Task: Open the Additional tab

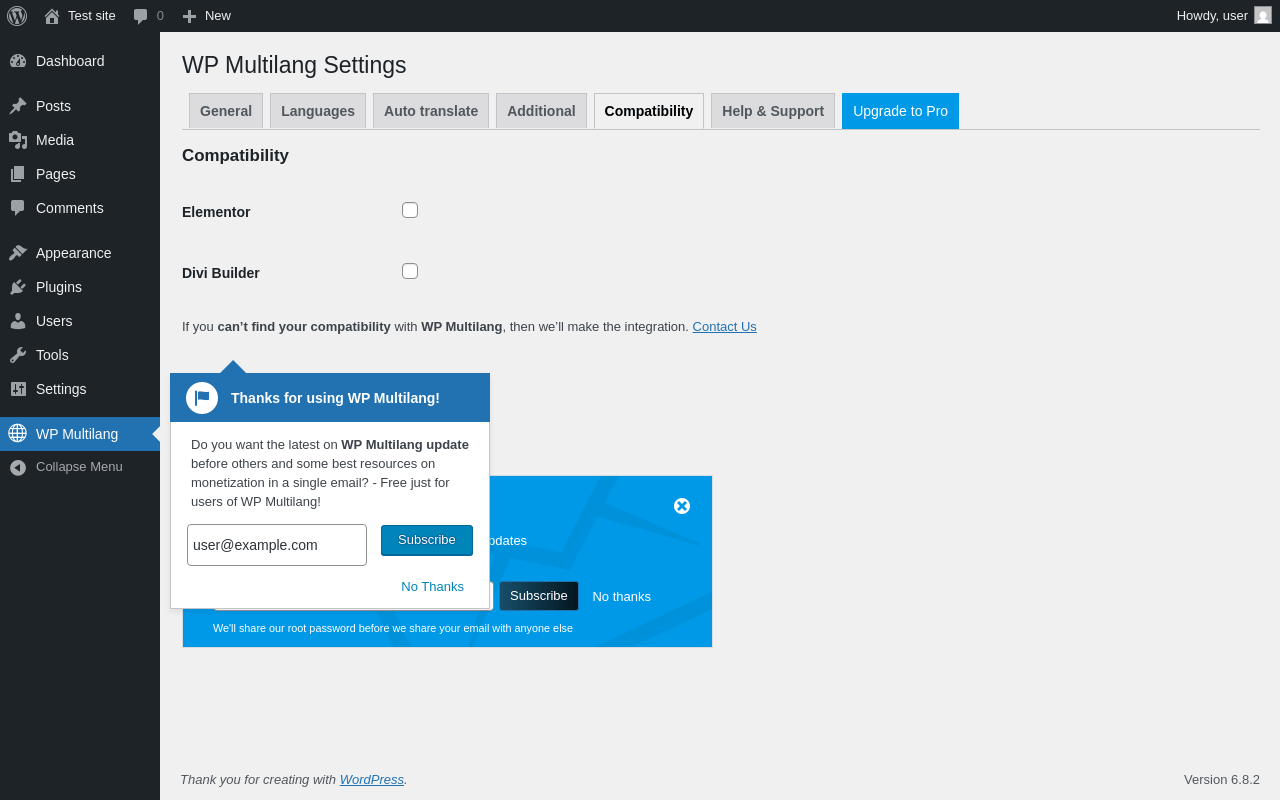Action: [x=541, y=111]
